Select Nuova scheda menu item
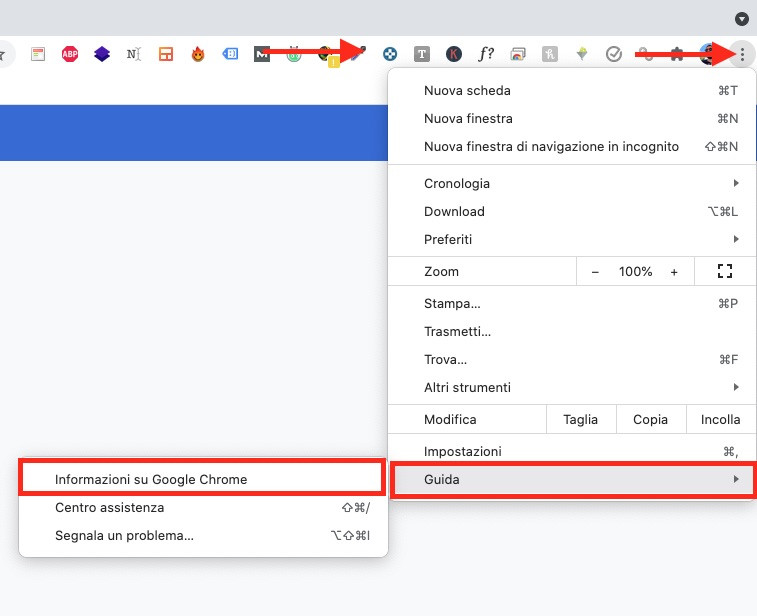Viewport: 757px width, 616px height. 572,91
